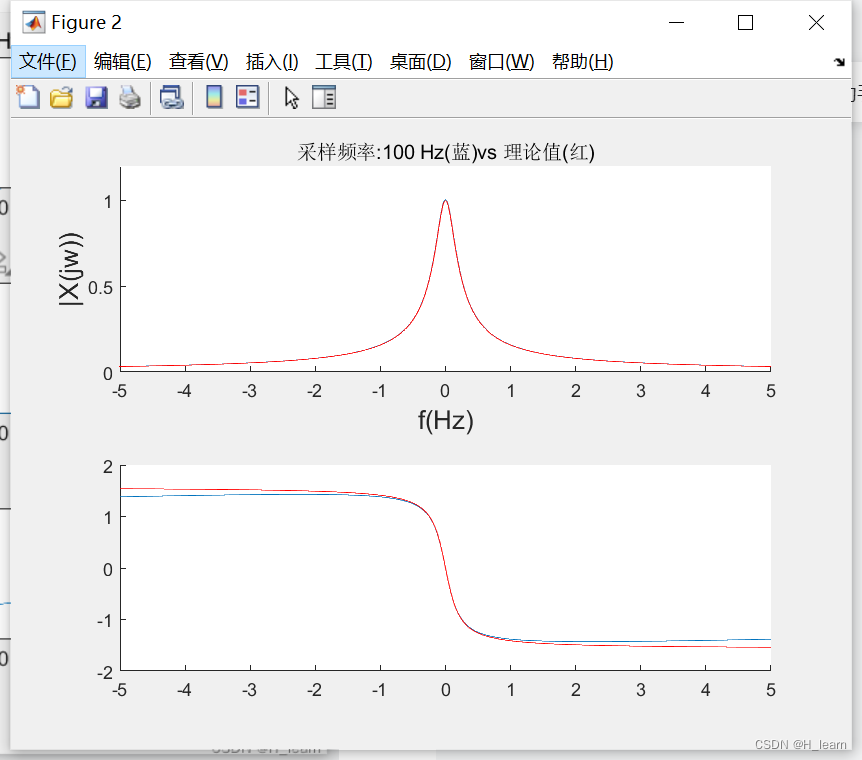Screen dimensions: 862x760
Task: Click the New Figure toolbar icon
Action: click(28, 97)
